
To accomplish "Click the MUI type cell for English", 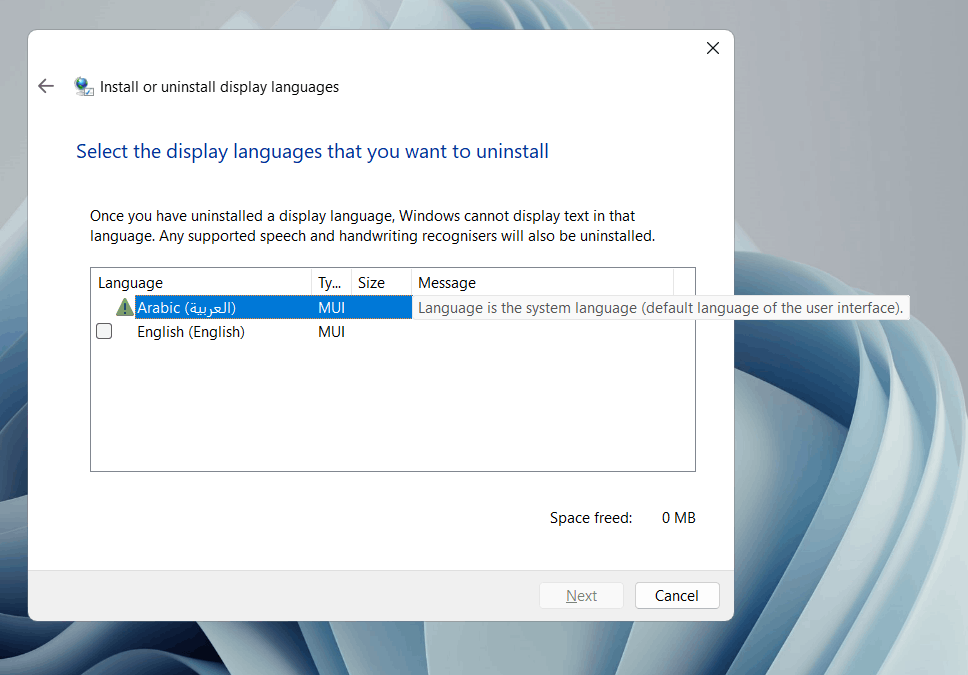I will tap(332, 332).
